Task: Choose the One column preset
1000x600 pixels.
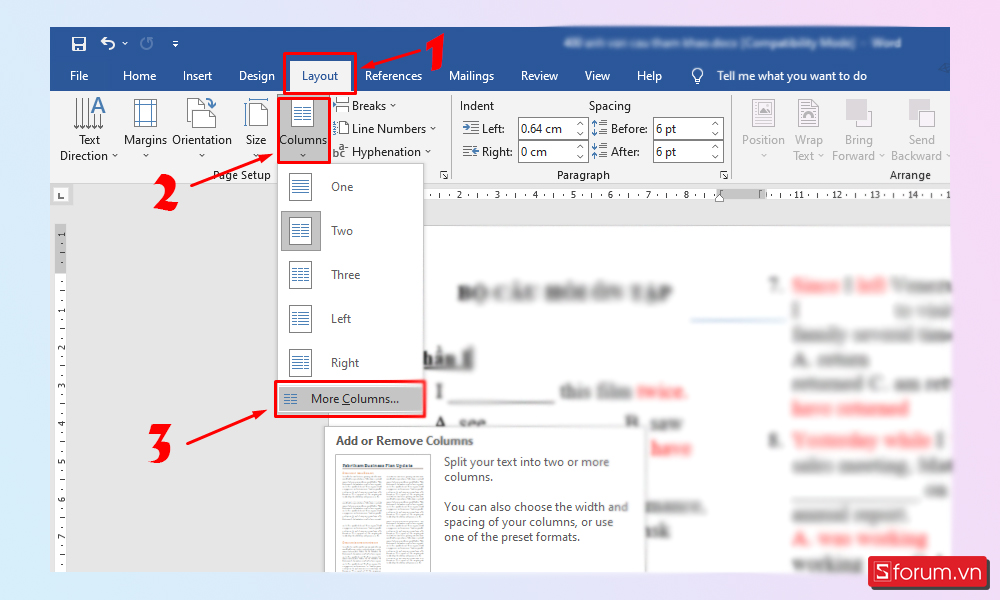Action: (x=350, y=187)
